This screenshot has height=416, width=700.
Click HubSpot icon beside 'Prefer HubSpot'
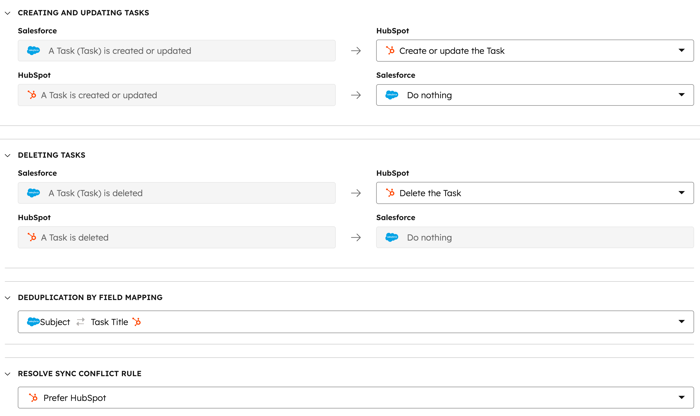pyautogui.click(x=33, y=397)
